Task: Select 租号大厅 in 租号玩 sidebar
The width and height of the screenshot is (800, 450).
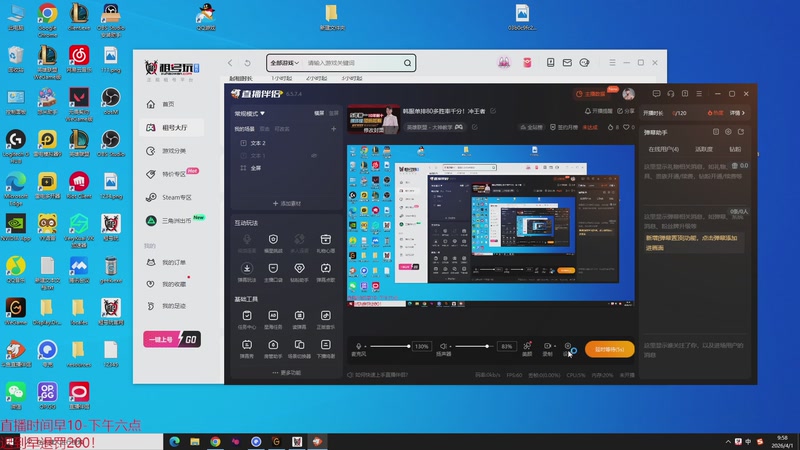Action: (x=171, y=128)
